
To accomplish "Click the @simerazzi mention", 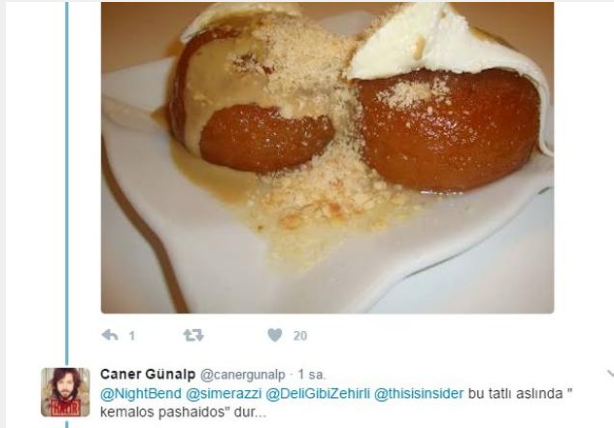I will coord(224,394).
